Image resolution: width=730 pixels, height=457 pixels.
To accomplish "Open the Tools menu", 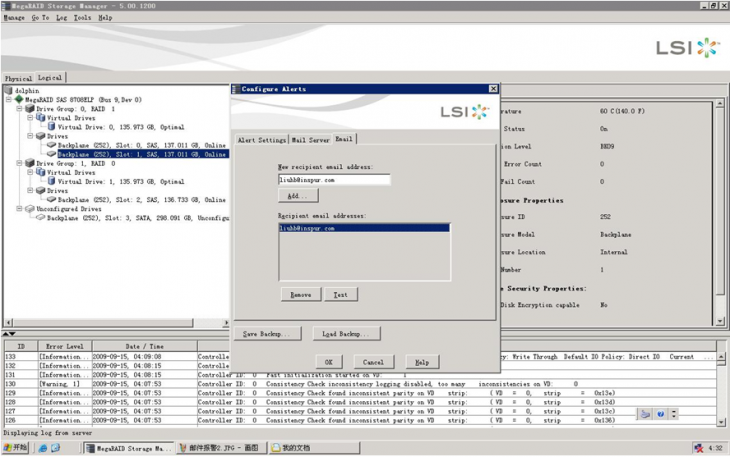I will click(82, 18).
